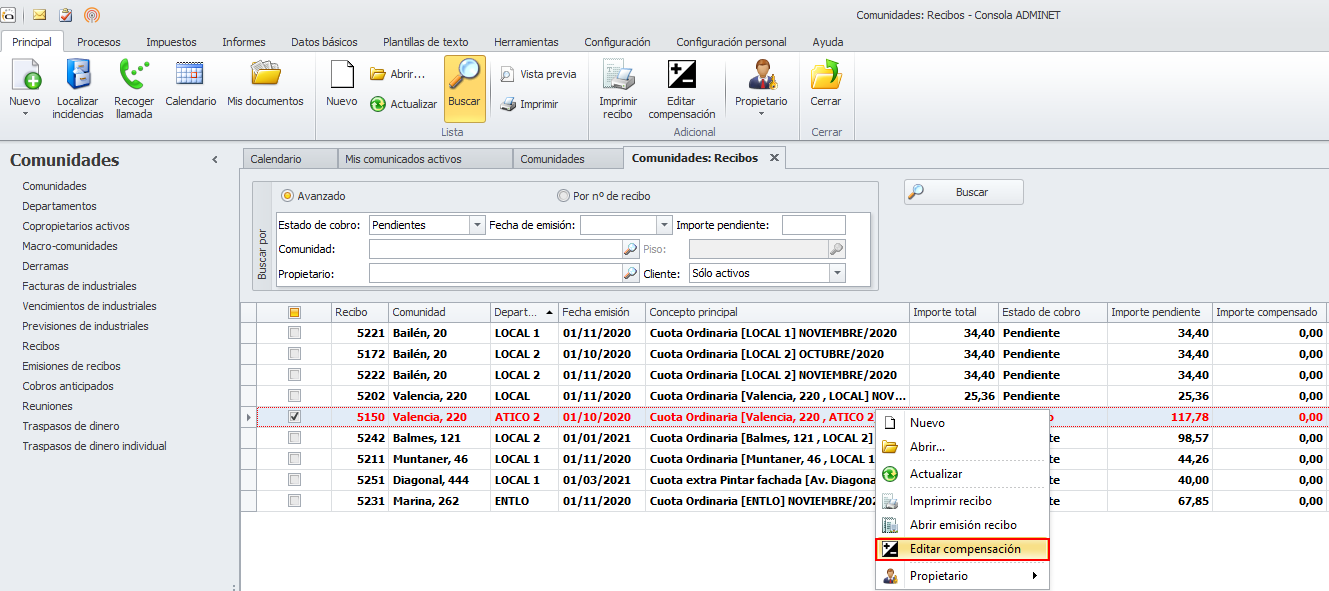Select the Por nº de recibo radio button
The height and width of the screenshot is (591, 1329).
pyautogui.click(x=563, y=196)
